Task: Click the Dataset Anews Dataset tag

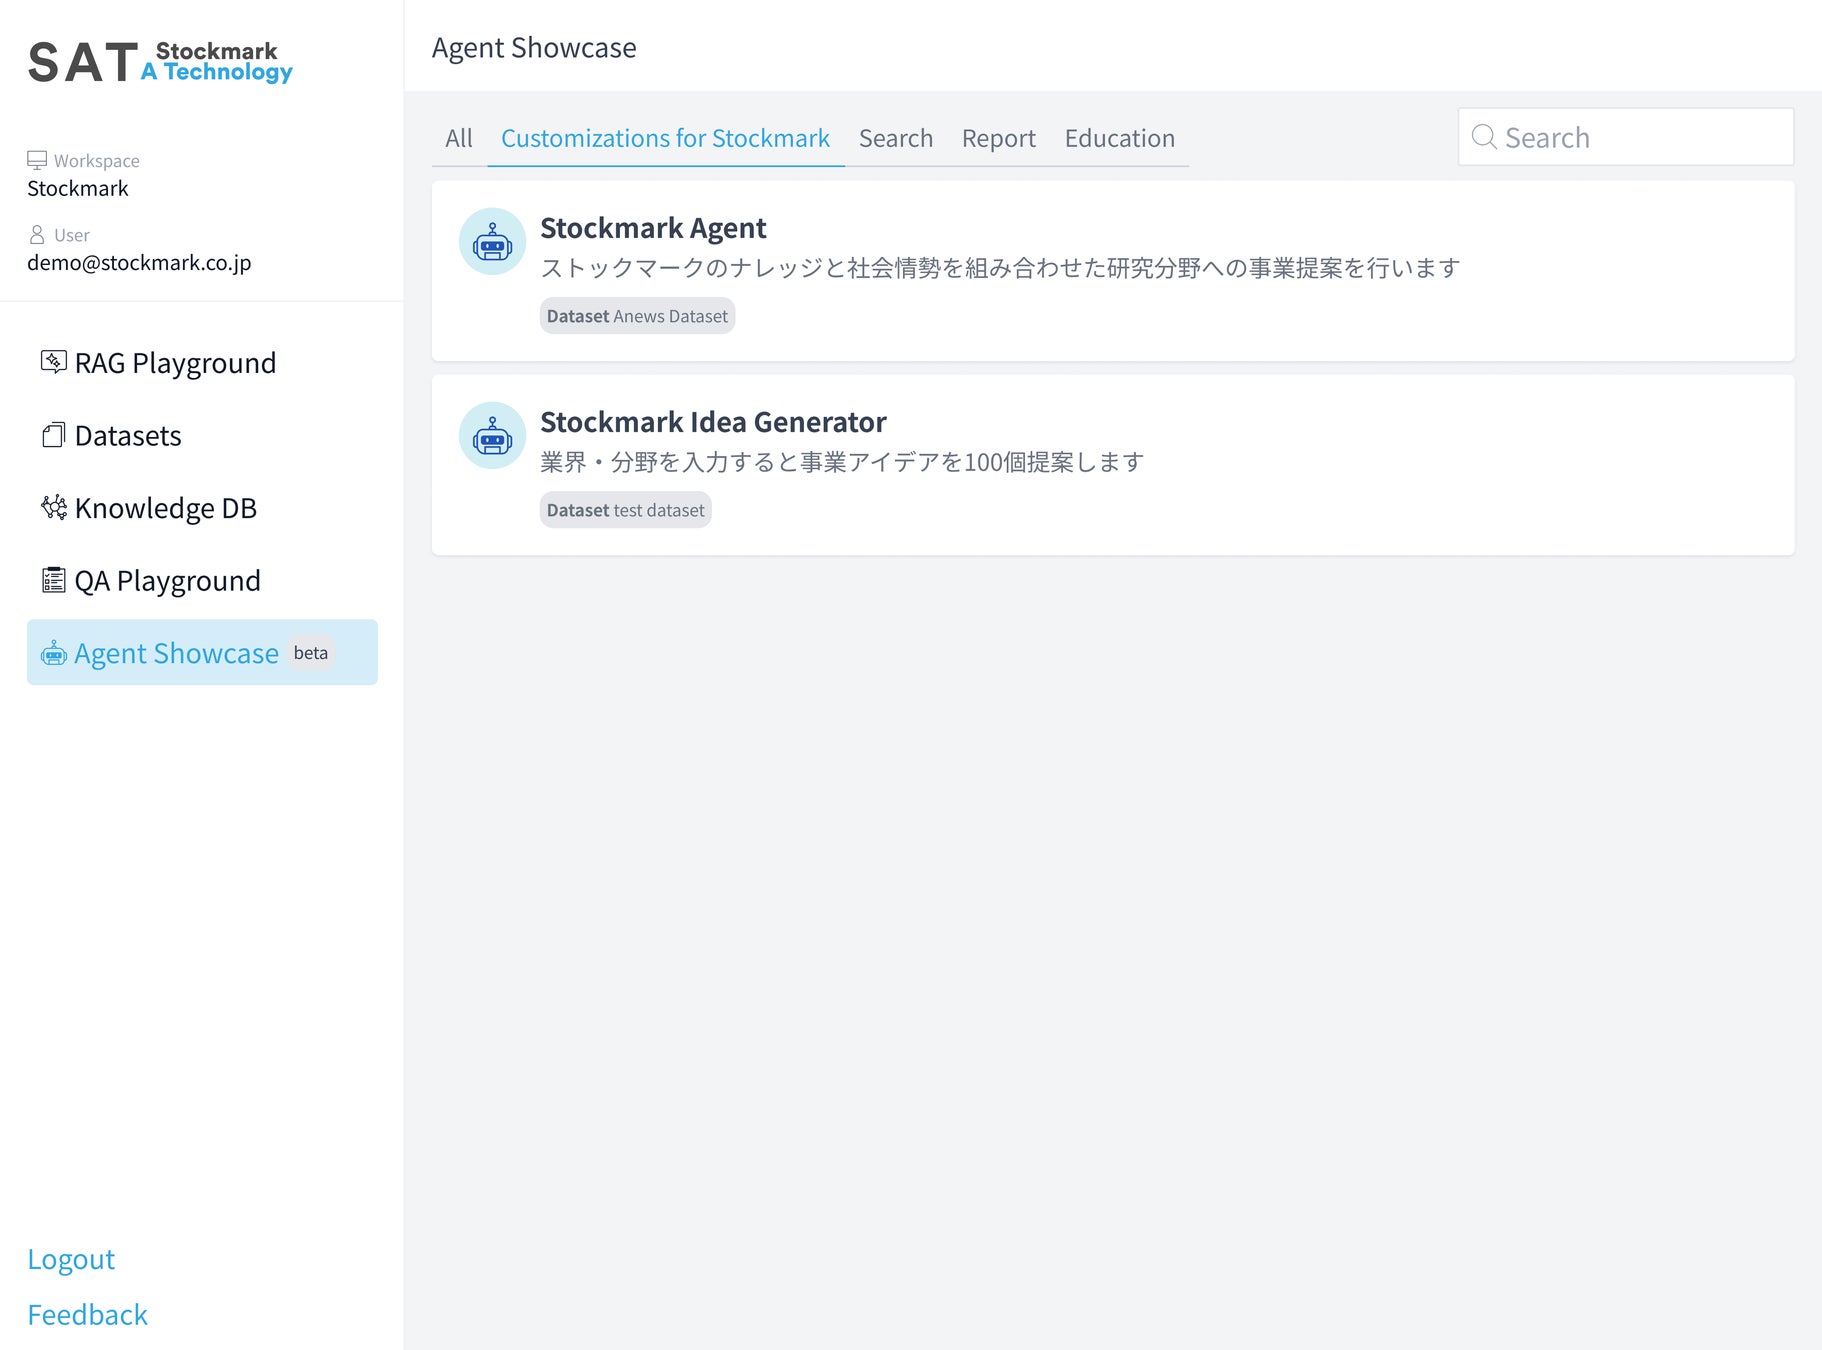Action: point(638,316)
